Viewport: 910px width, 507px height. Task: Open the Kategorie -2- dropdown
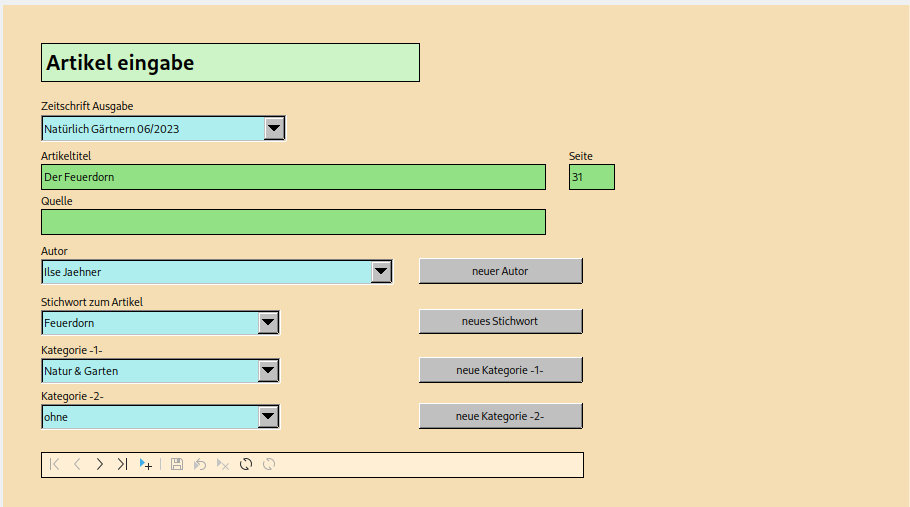pyautogui.click(x=268, y=416)
